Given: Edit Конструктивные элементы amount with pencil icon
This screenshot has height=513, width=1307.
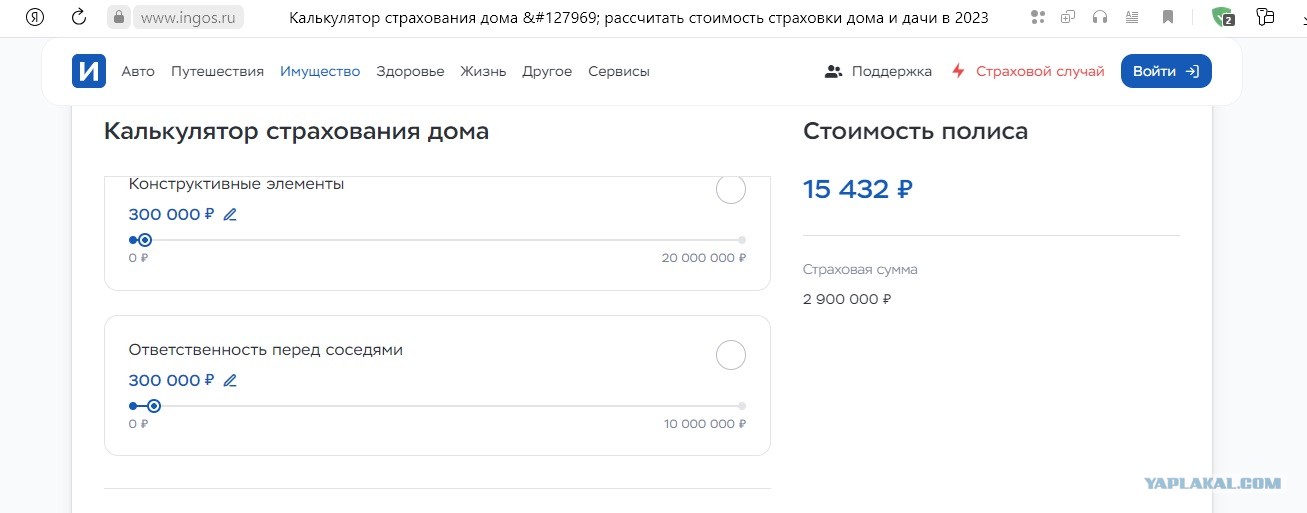Looking at the screenshot, I should click(230, 214).
